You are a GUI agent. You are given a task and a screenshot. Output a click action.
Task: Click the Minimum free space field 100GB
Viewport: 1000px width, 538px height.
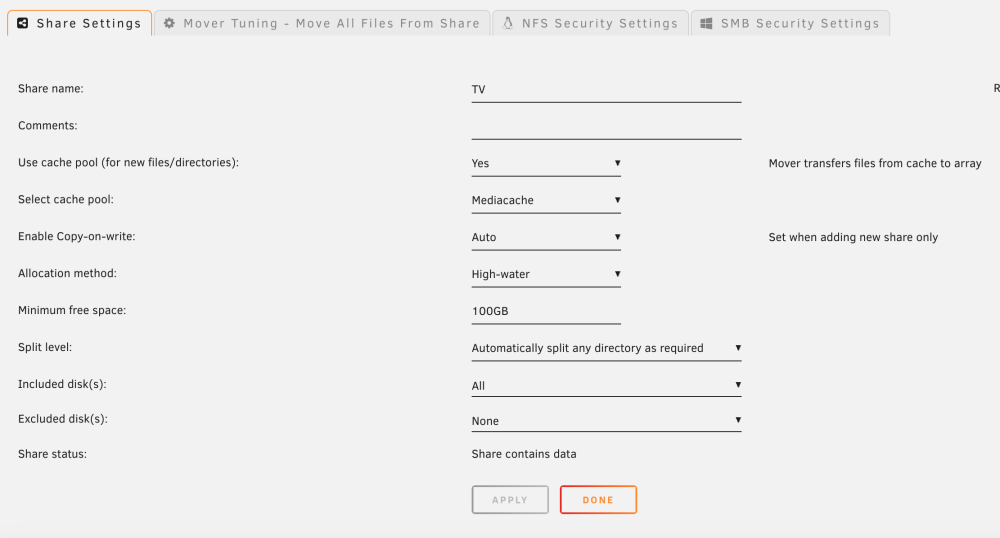tap(546, 312)
